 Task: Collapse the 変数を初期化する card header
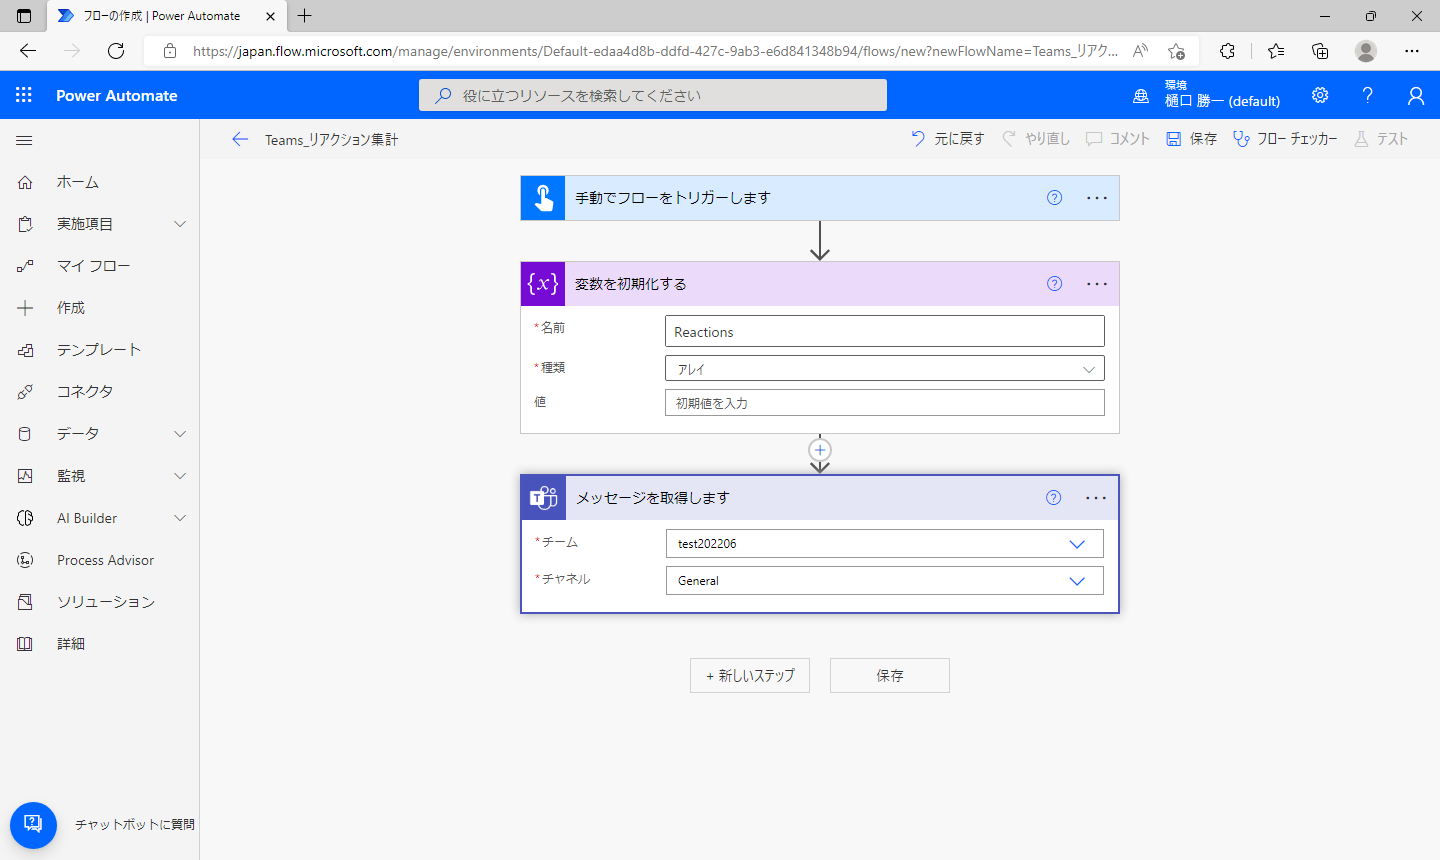pos(820,284)
